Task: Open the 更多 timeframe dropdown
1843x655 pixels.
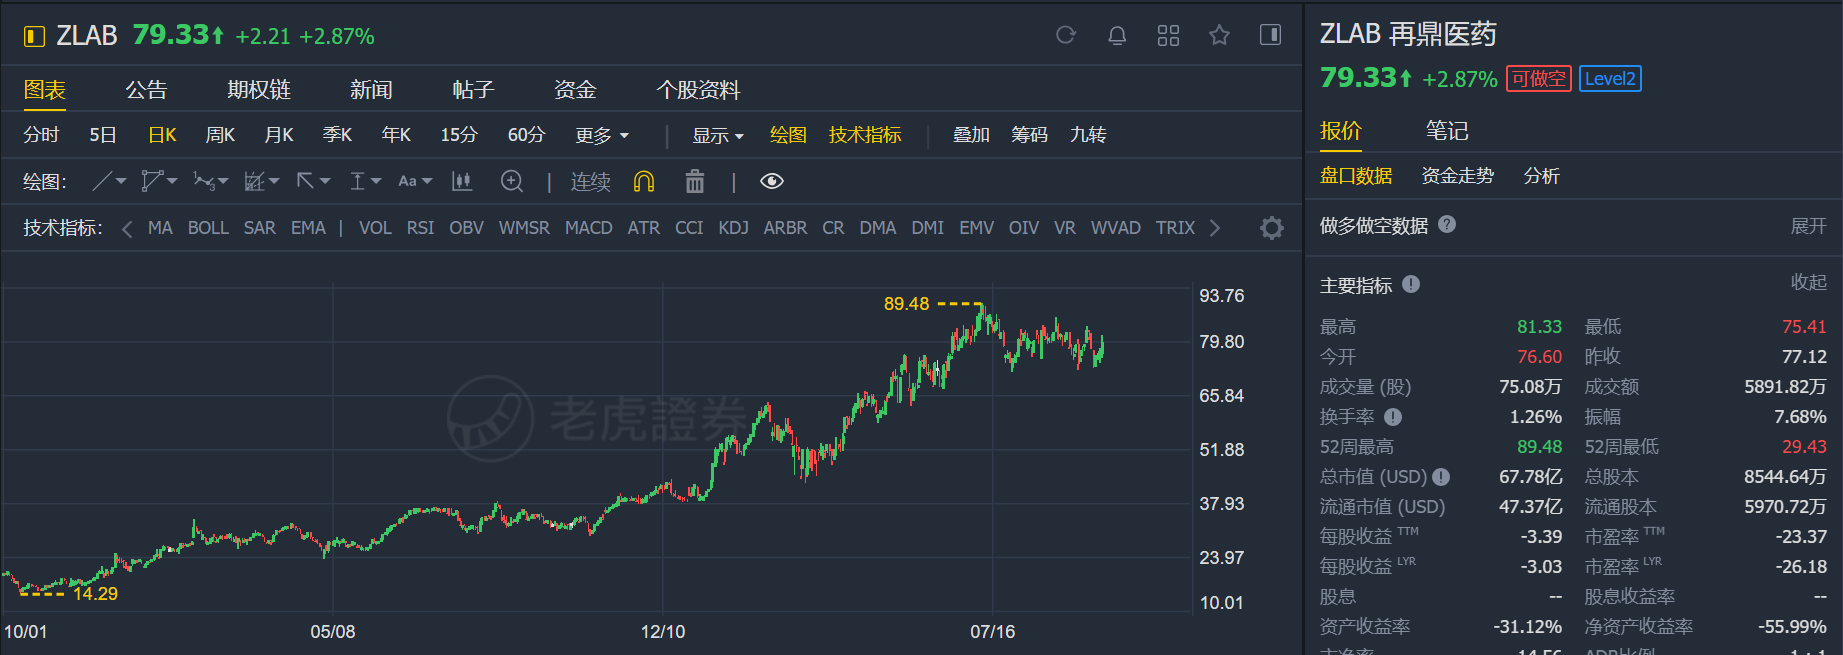Action: [x=602, y=135]
